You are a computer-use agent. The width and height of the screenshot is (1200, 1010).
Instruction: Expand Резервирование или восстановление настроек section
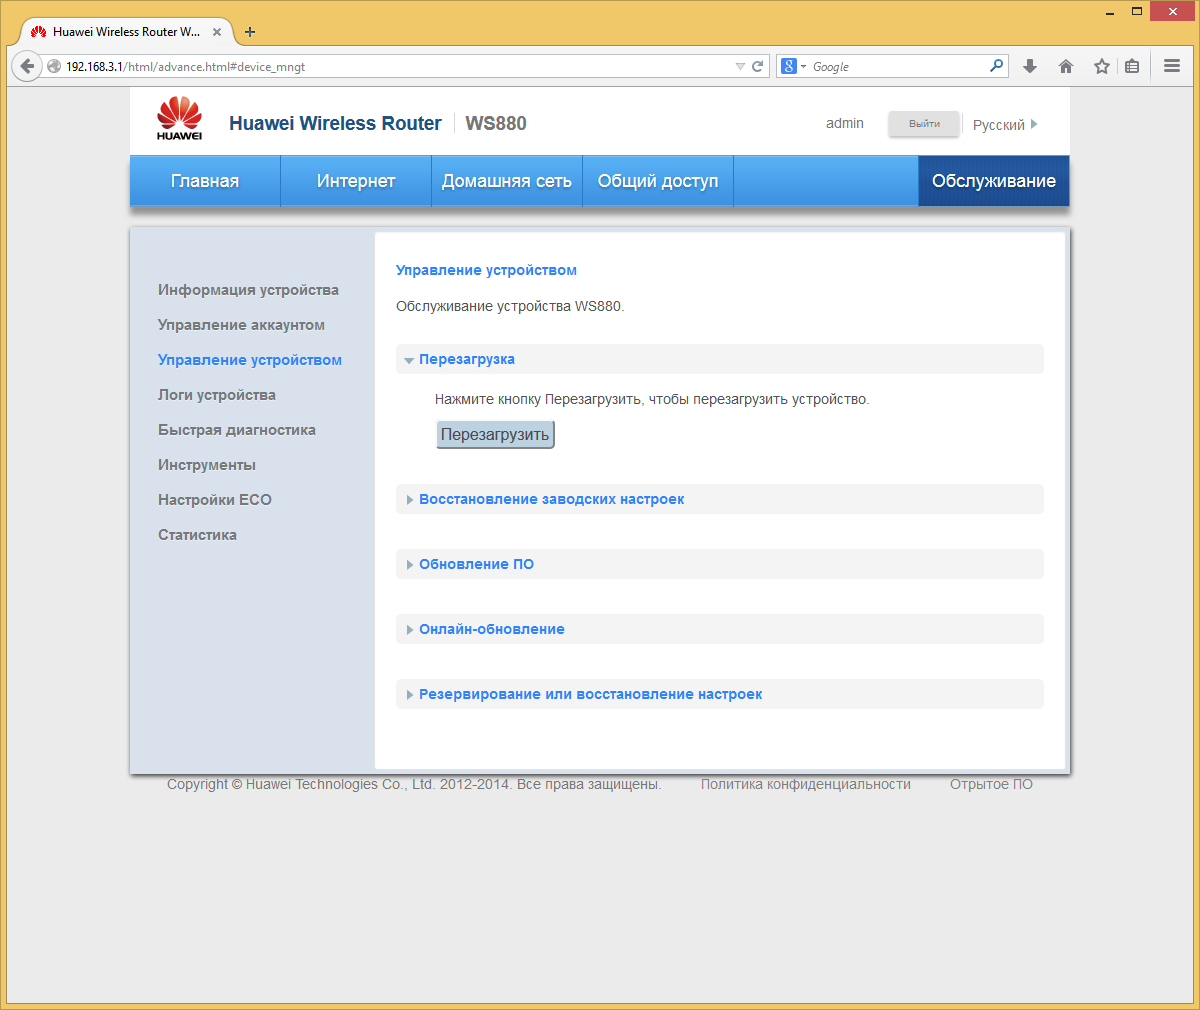(720, 694)
